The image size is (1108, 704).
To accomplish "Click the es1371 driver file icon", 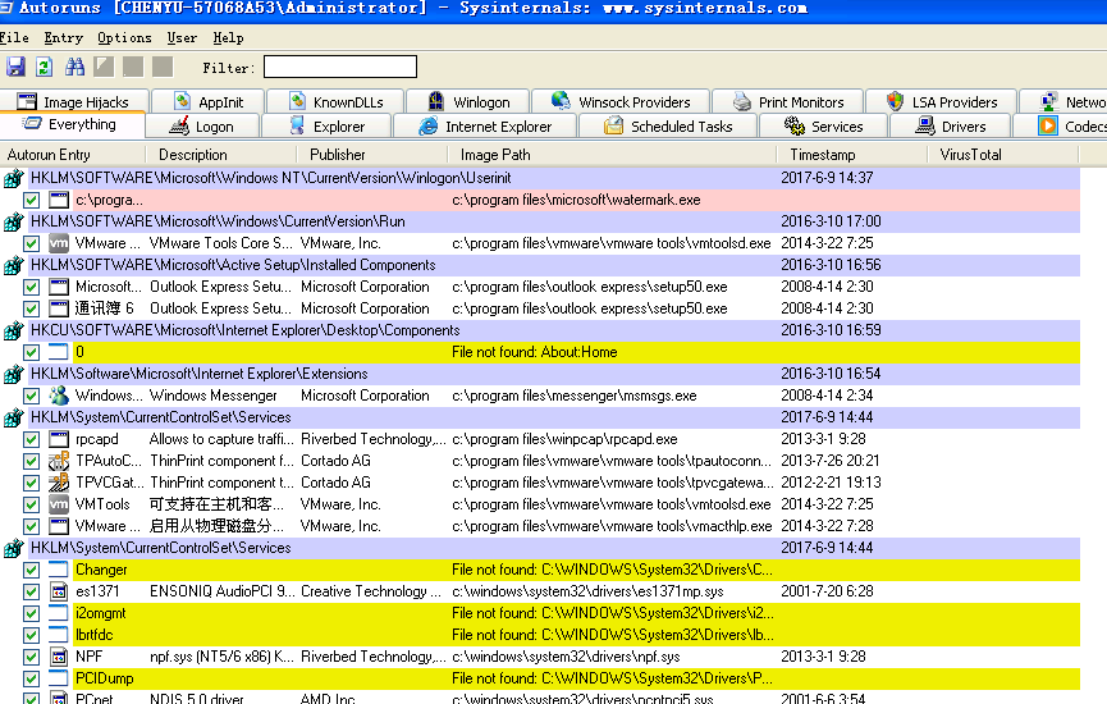I will click(x=59, y=592).
